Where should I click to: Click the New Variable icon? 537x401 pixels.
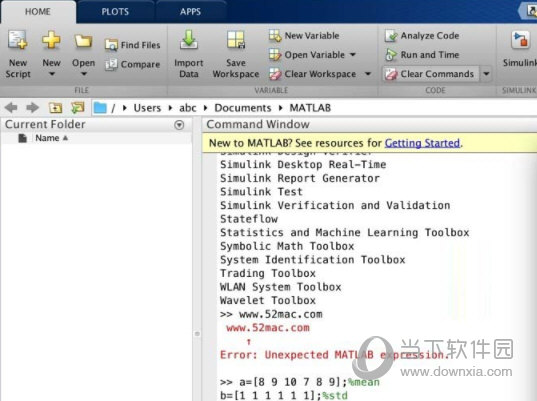point(275,36)
